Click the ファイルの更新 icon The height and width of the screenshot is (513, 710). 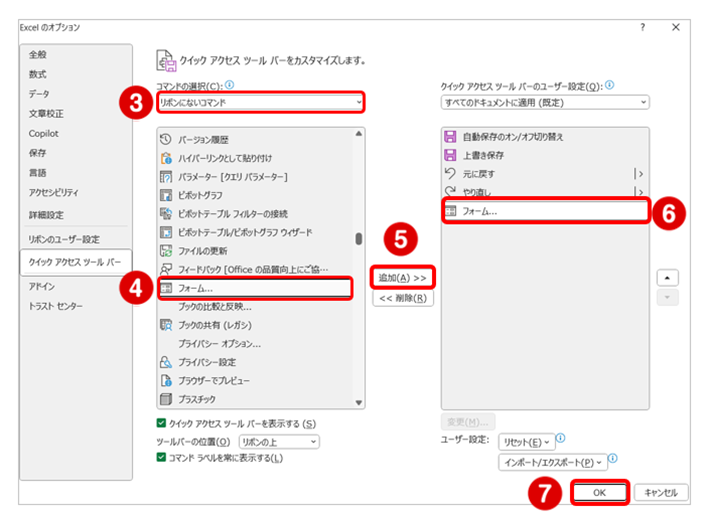tap(166, 251)
